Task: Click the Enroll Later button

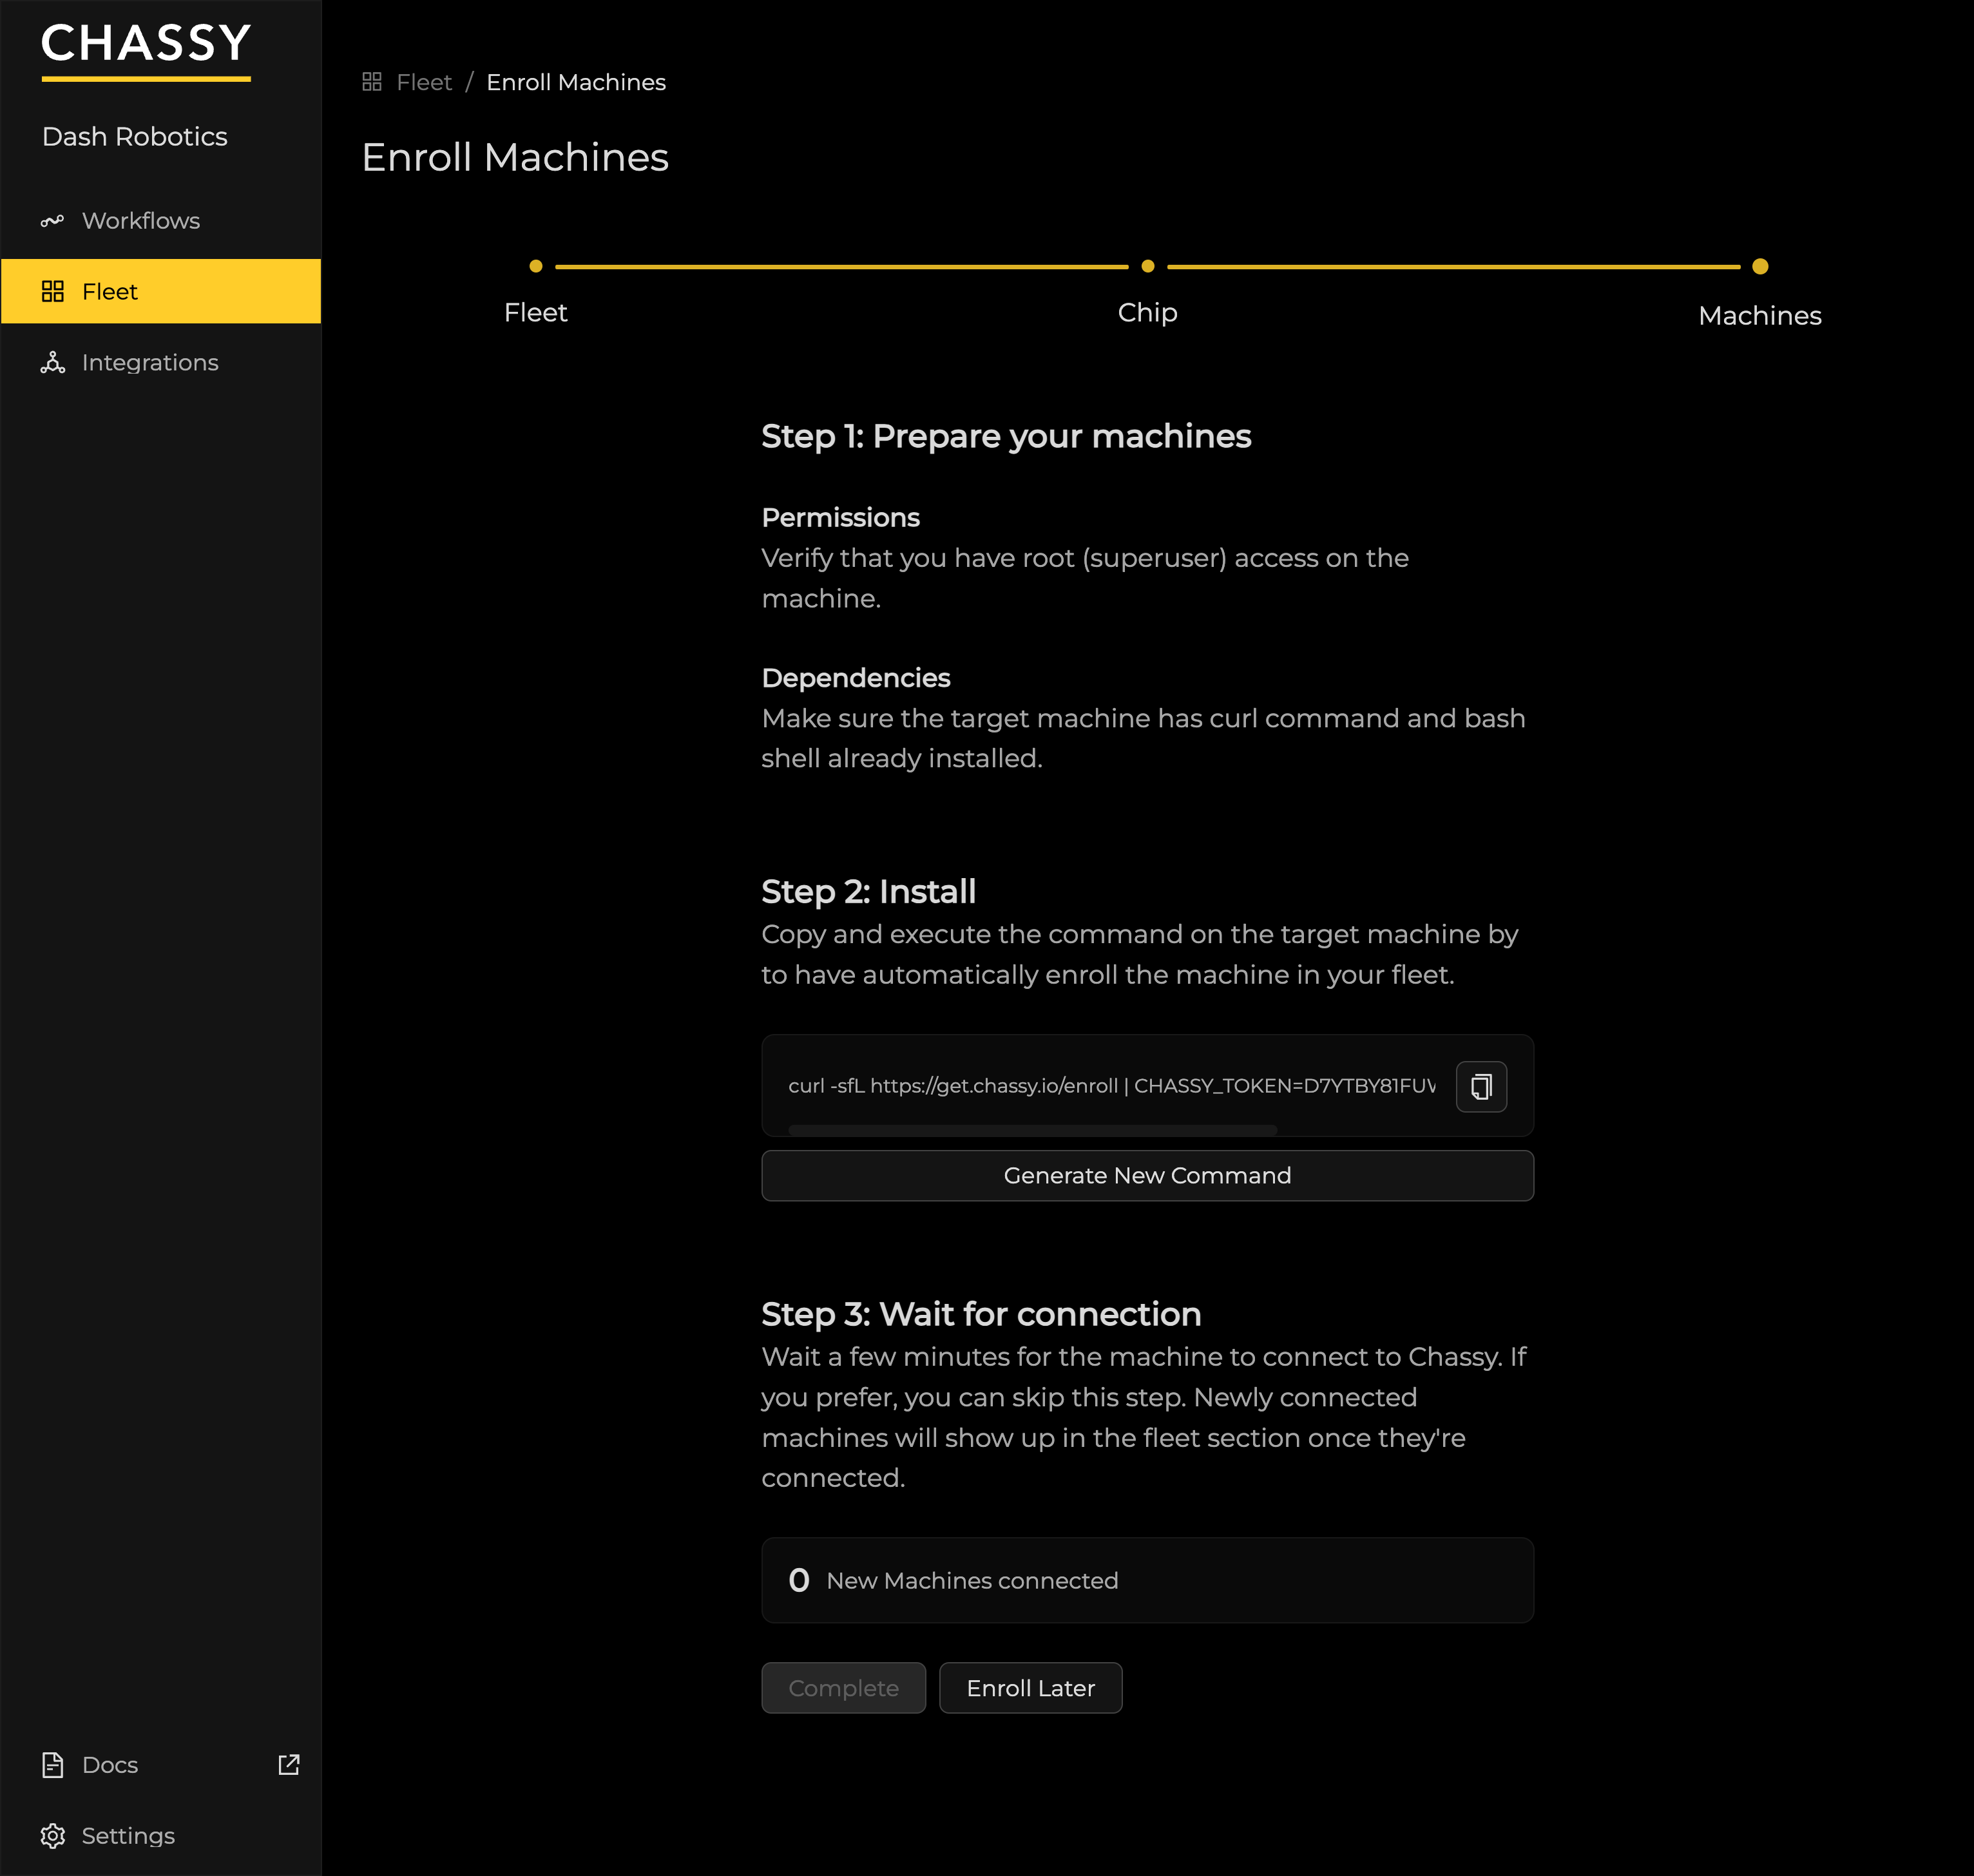Action: click(x=1030, y=1688)
